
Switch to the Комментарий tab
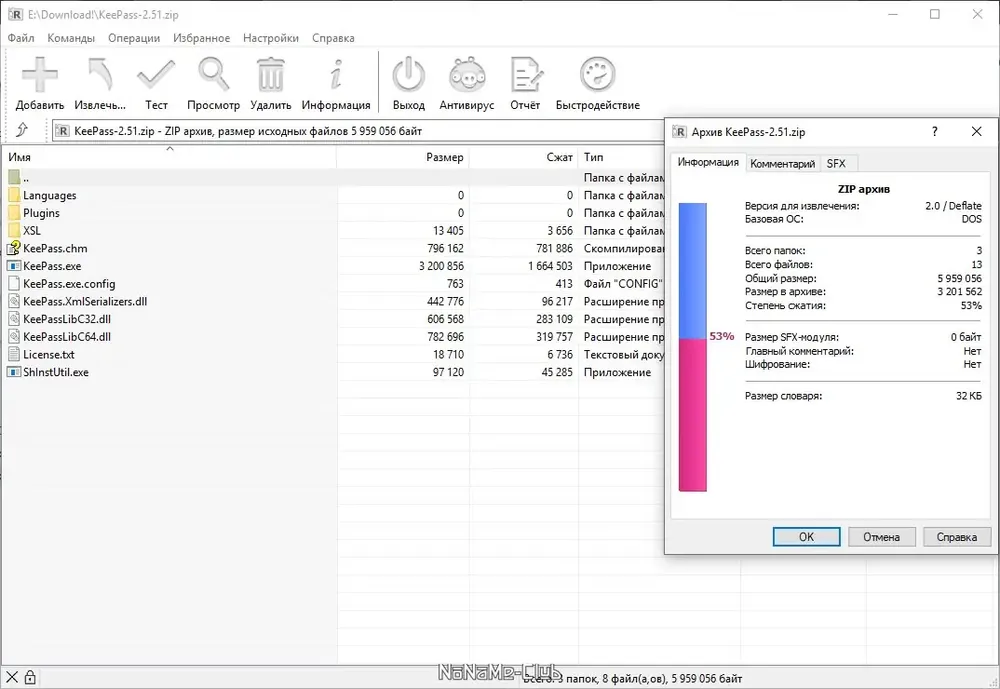click(x=783, y=164)
